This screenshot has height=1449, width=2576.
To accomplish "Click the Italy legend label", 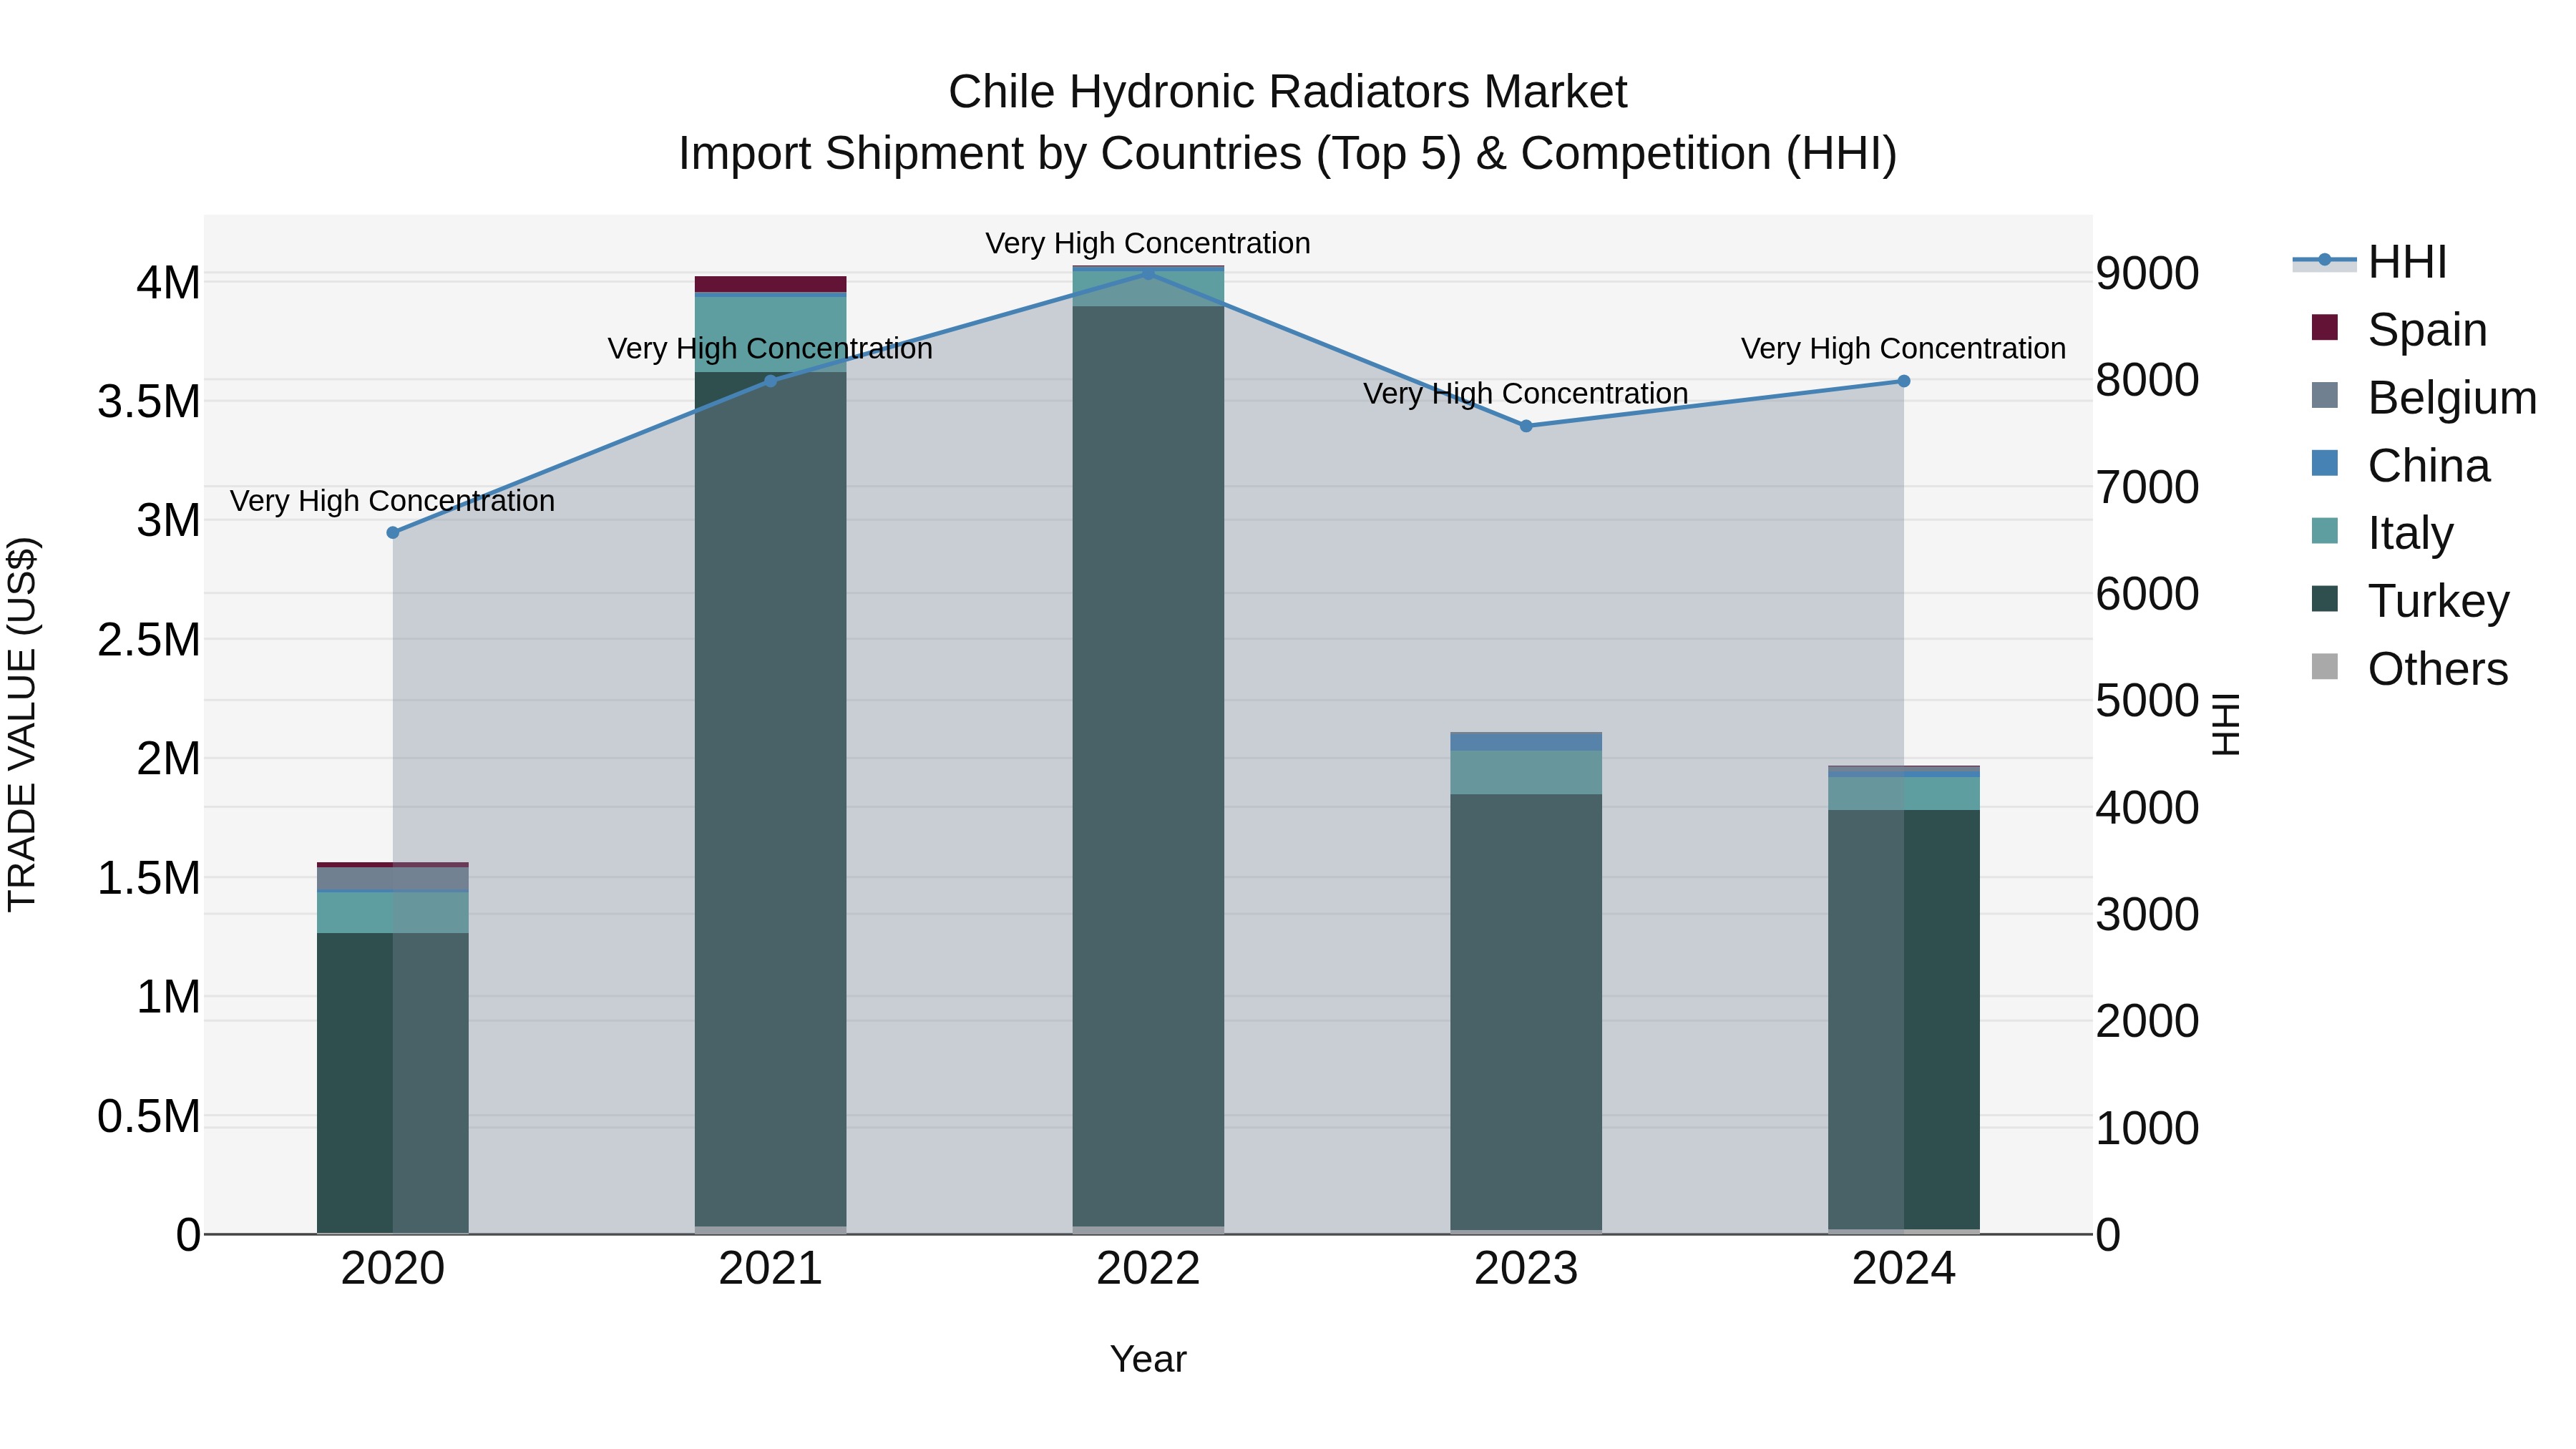I will point(2410,534).
